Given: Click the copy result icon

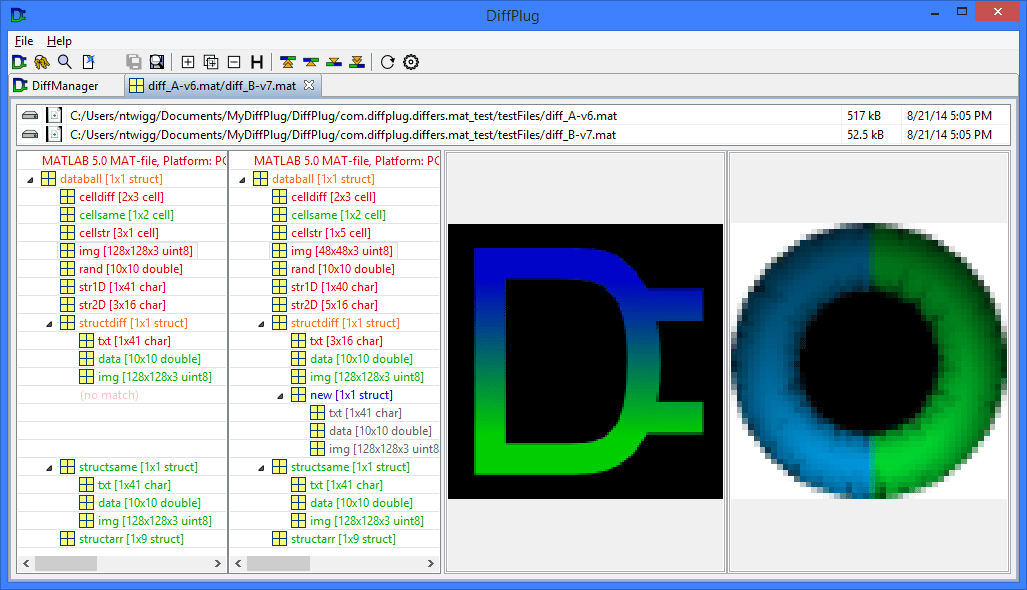Looking at the screenshot, I should pos(133,62).
